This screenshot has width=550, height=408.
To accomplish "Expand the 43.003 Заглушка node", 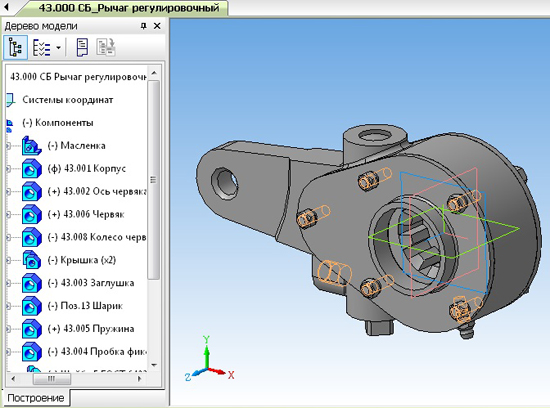I will [8, 283].
